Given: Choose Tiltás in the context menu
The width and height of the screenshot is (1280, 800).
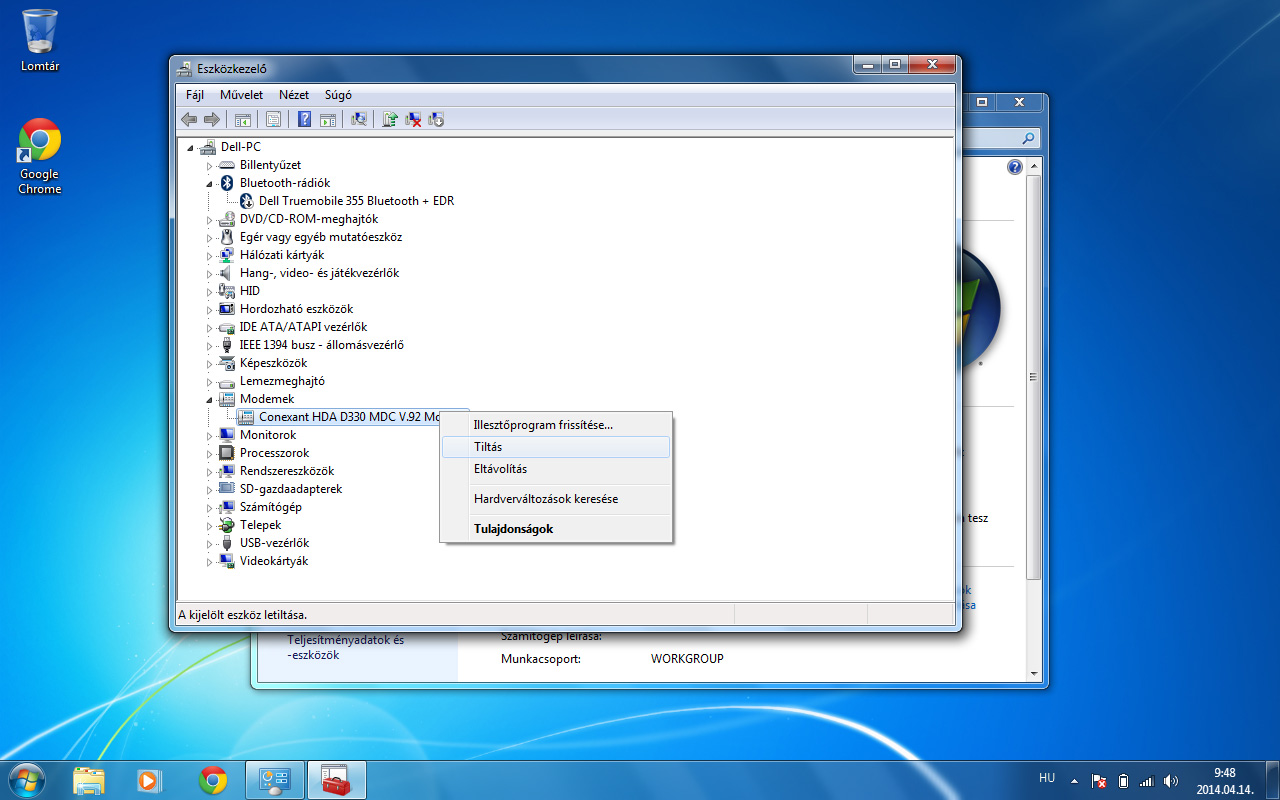Looking at the screenshot, I should pos(488,447).
